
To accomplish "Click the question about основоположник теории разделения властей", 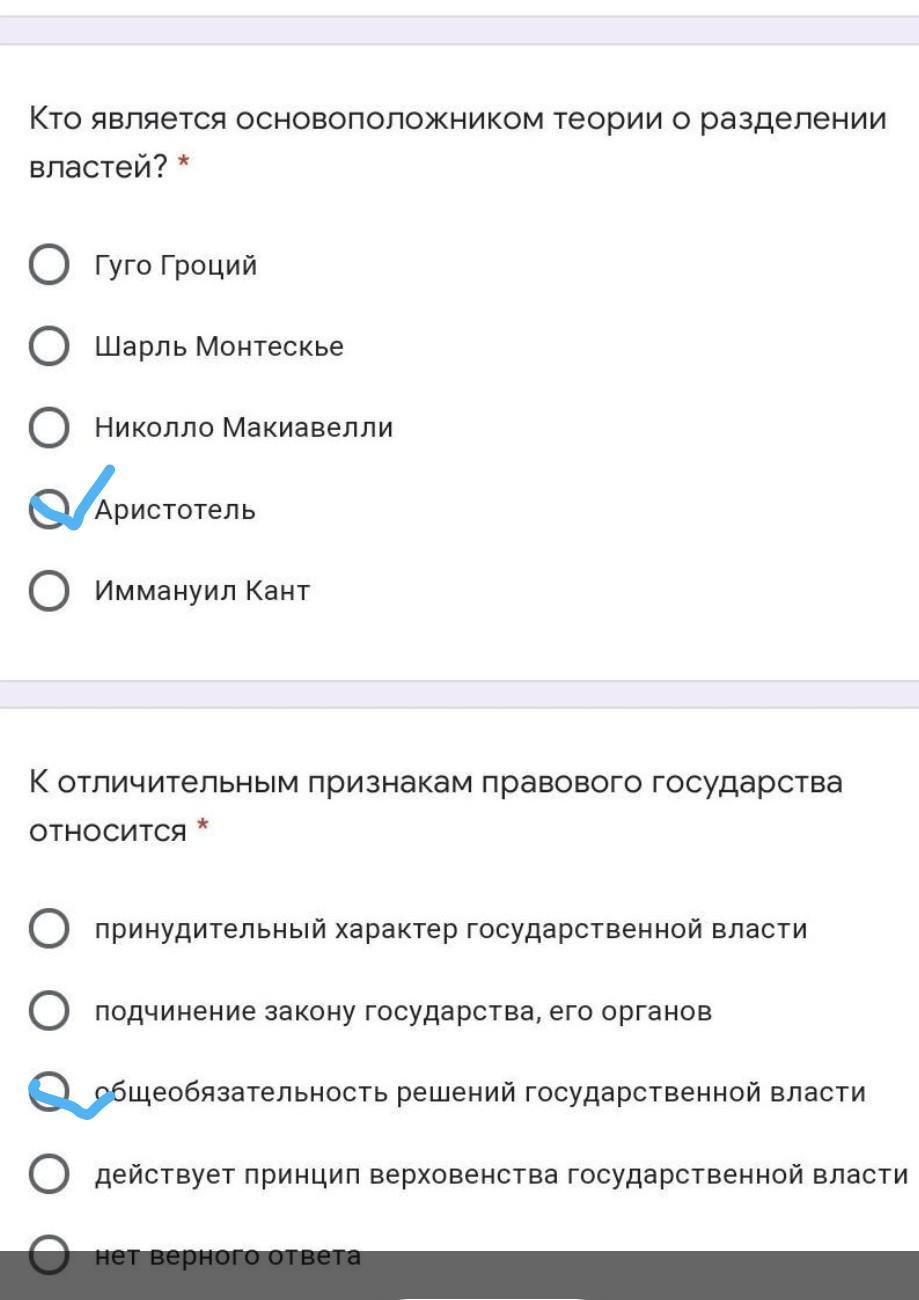I will [x=458, y=142].
